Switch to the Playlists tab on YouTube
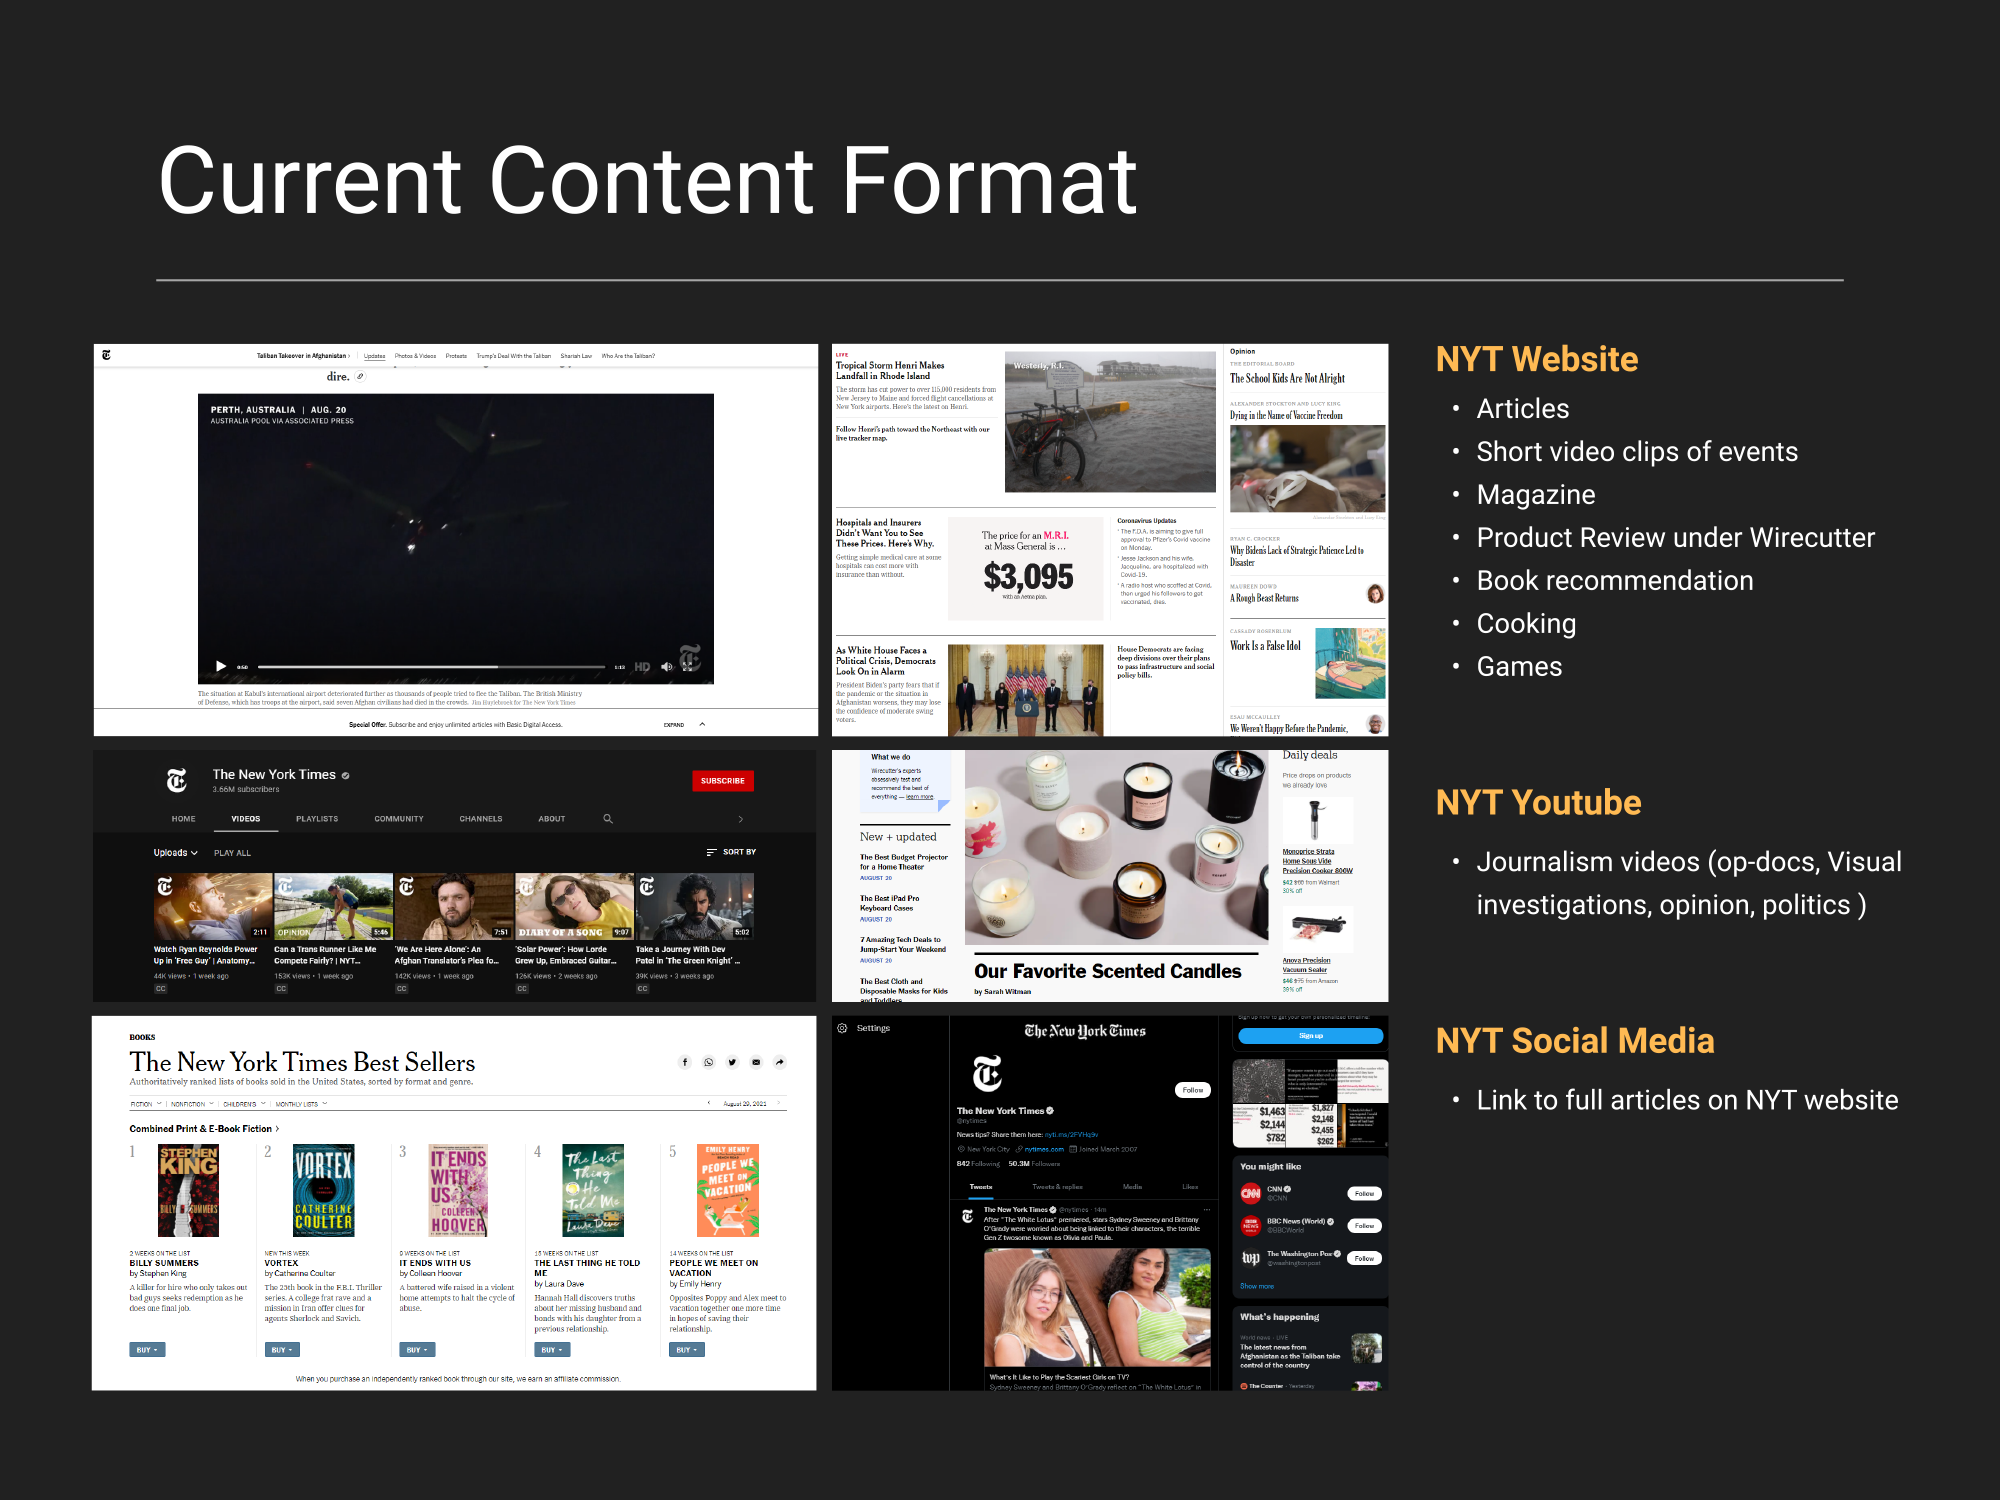The image size is (2000, 1500). 317,819
